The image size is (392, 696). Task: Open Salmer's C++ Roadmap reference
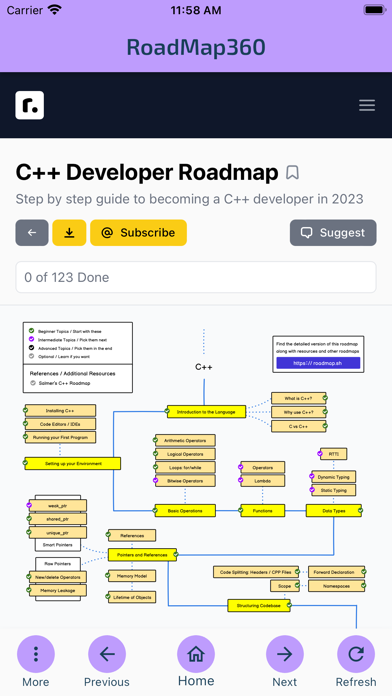(64, 383)
